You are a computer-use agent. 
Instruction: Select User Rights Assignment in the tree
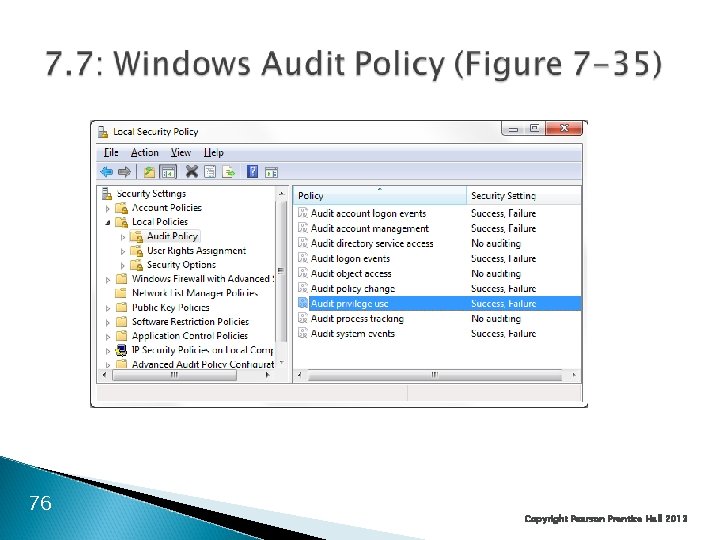coord(196,251)
